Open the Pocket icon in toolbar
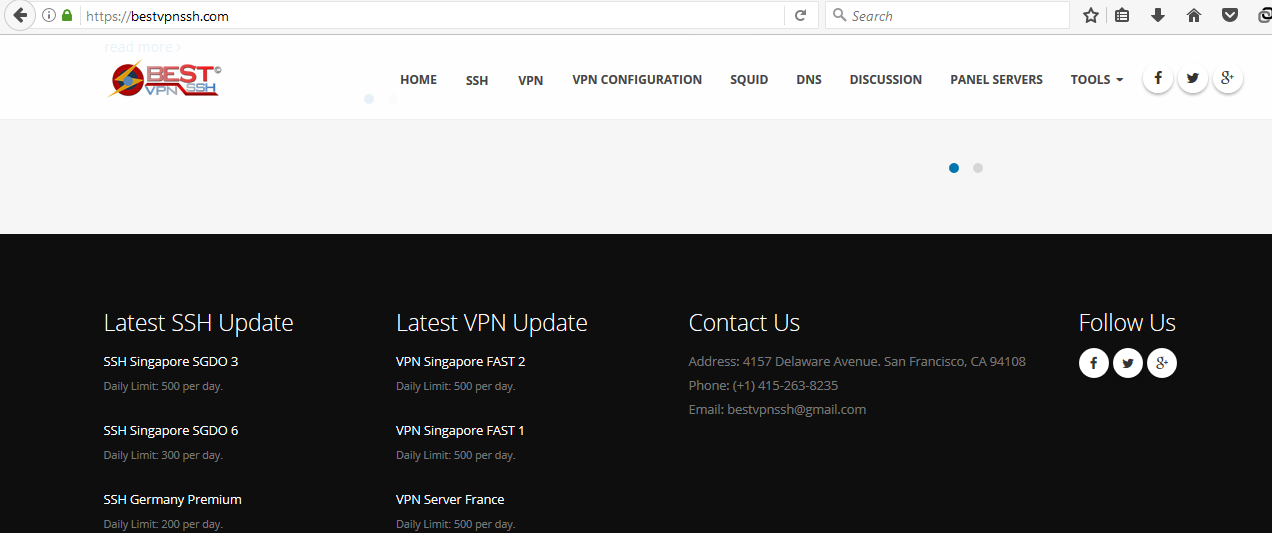Image resolution: width=1272 pixels, height=533 pixels. pyautogui.click(x=1229, y=15)
